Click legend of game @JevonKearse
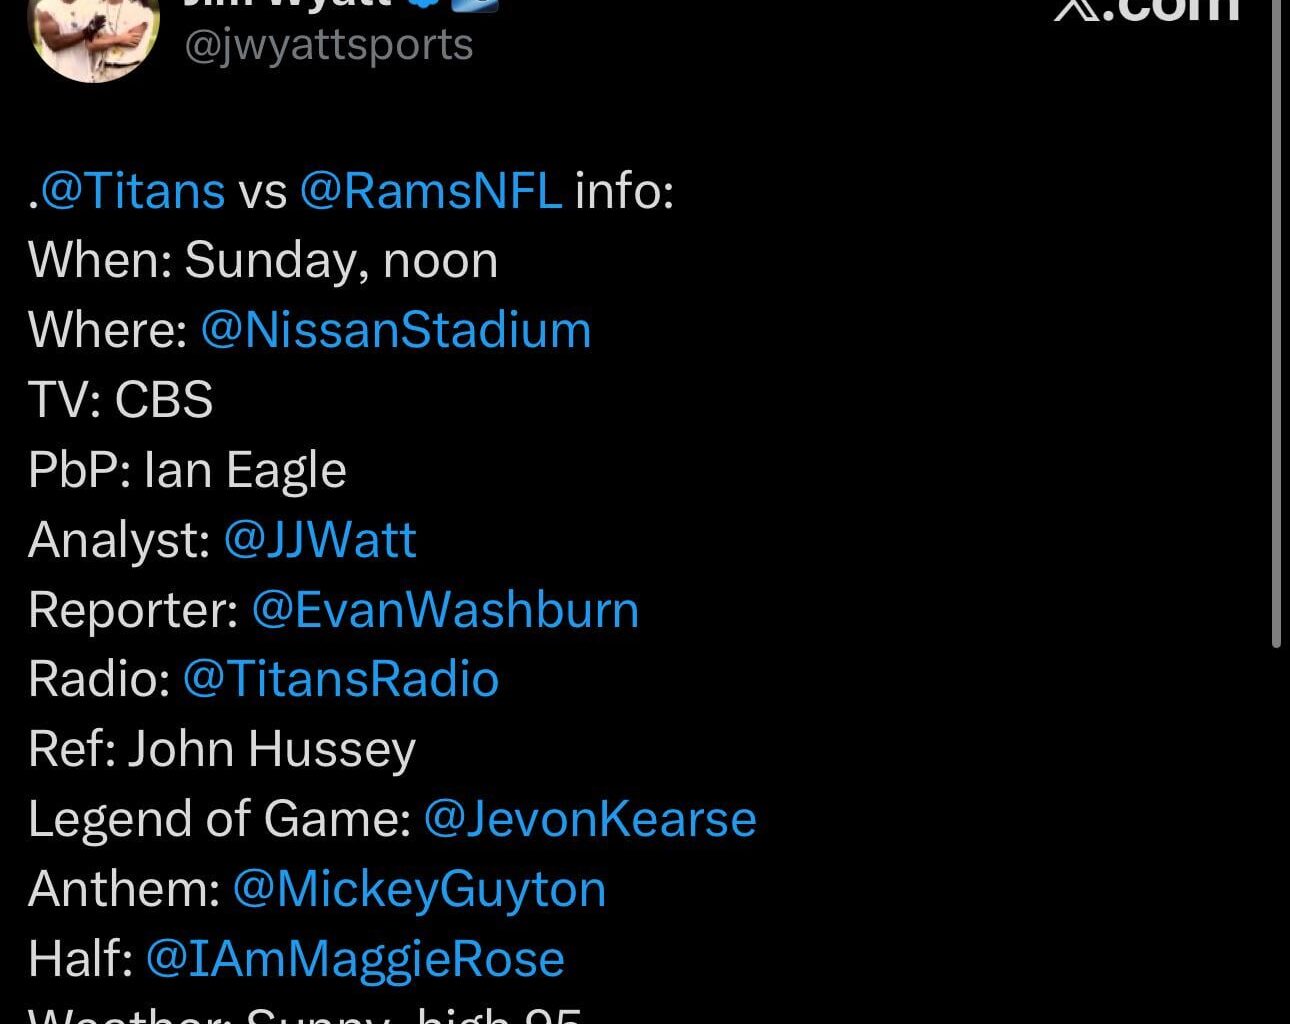Screen dimensions: 1290x1024 (x=590, y=818)
